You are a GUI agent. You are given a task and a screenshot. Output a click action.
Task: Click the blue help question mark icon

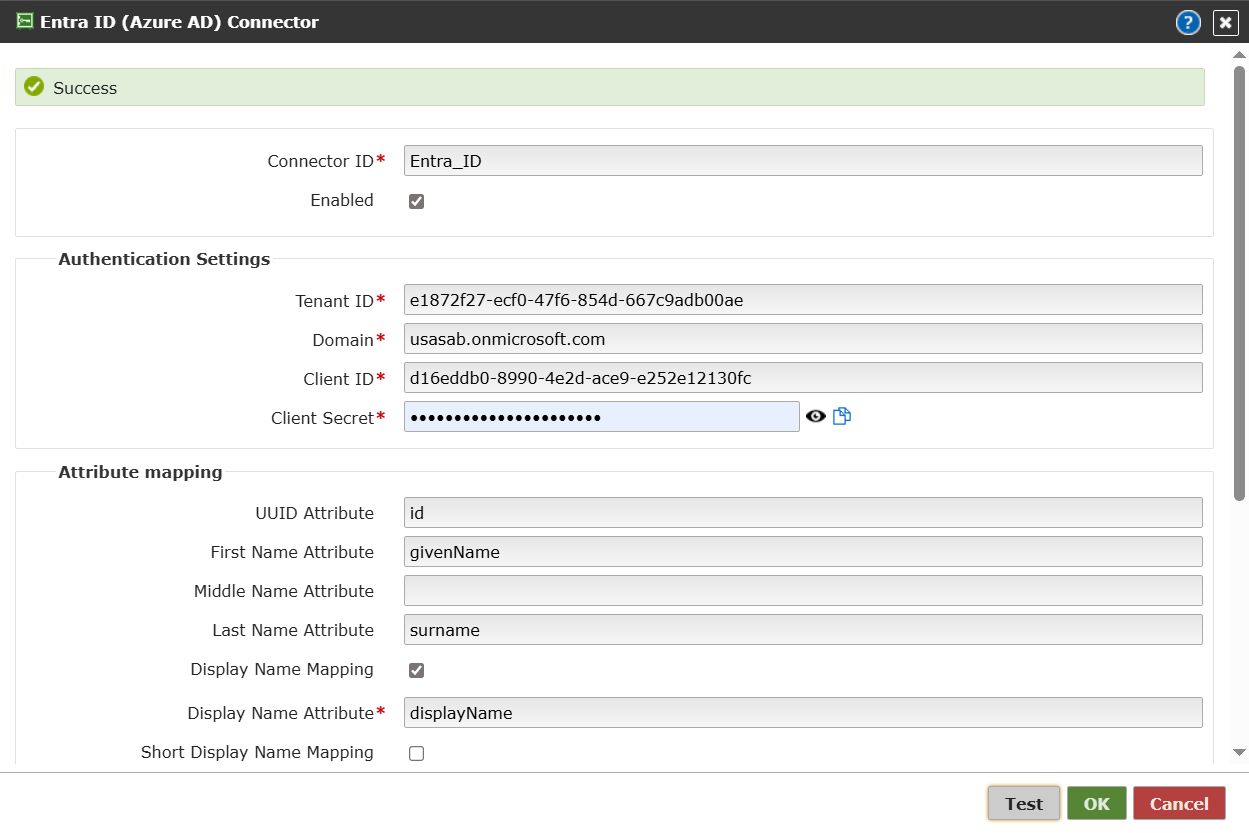tap(1188, 23)
